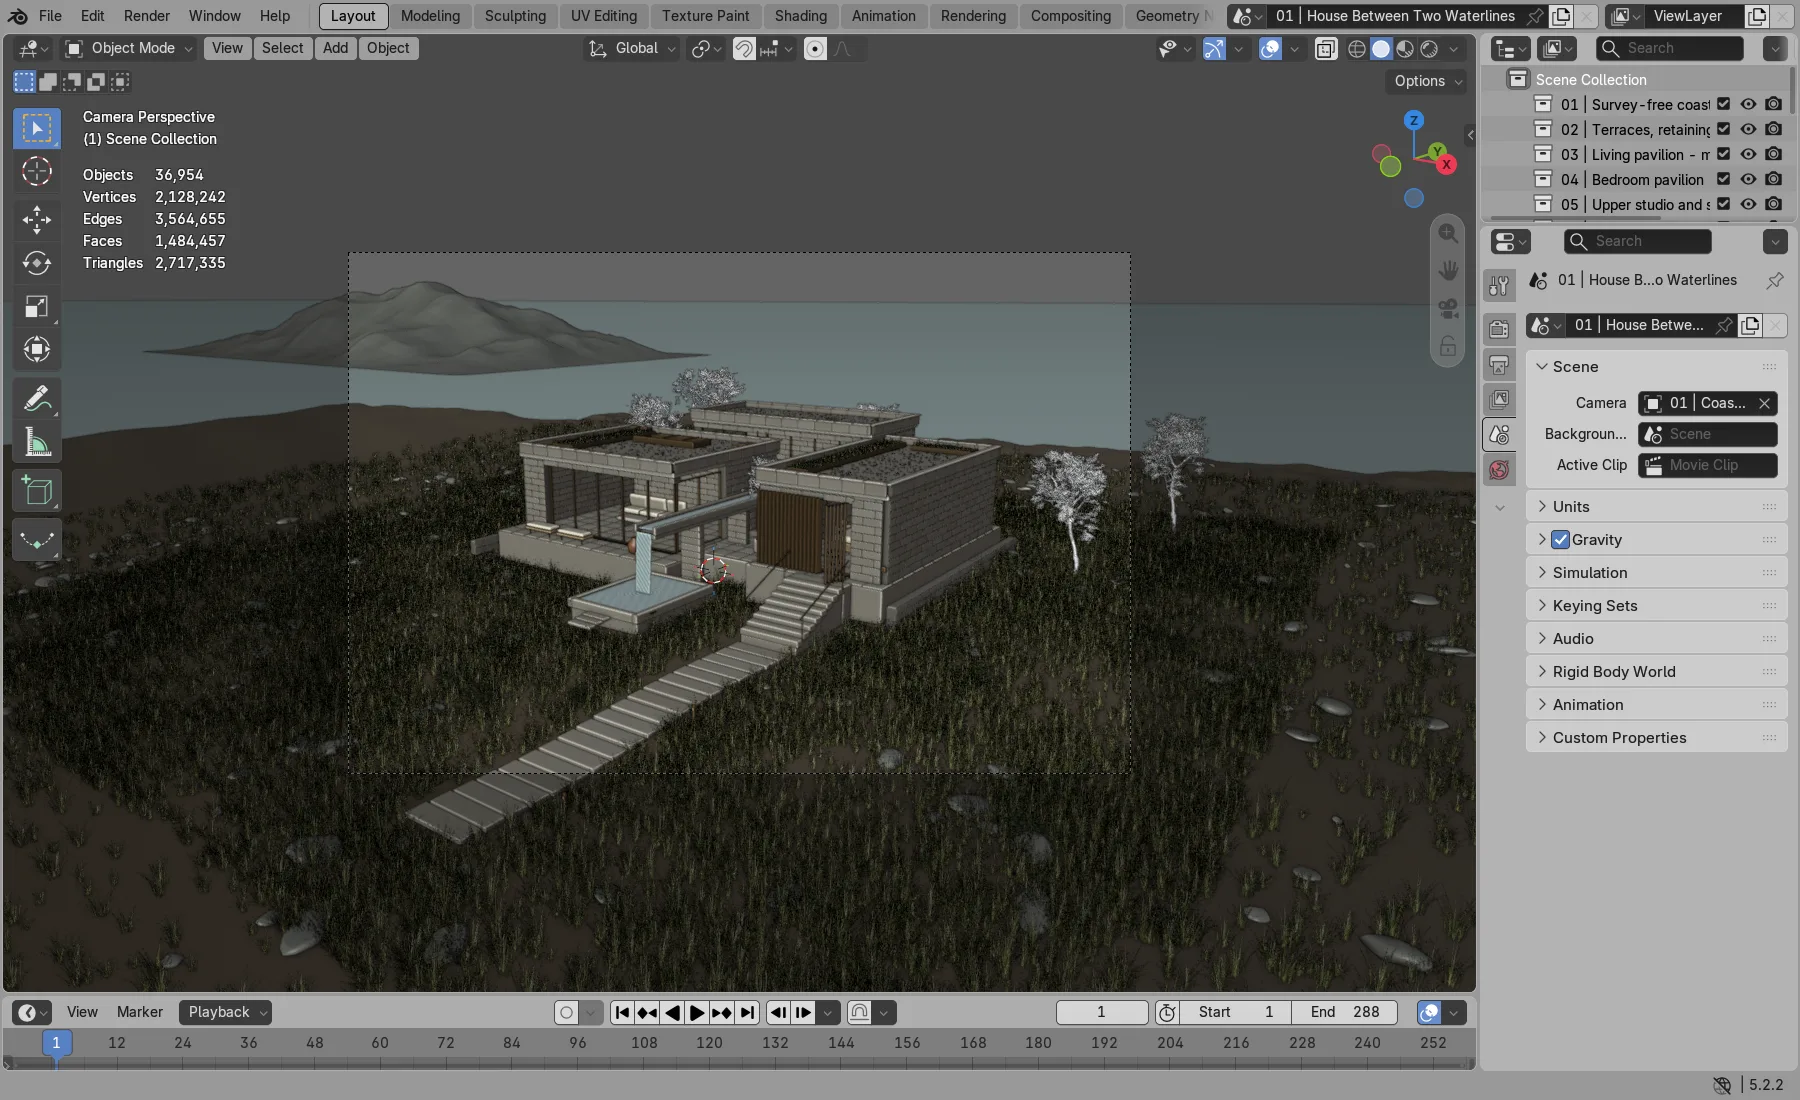This screenshot has height=1100, width=1800.
Task: Choose the Measure tool
Action: 37,443
